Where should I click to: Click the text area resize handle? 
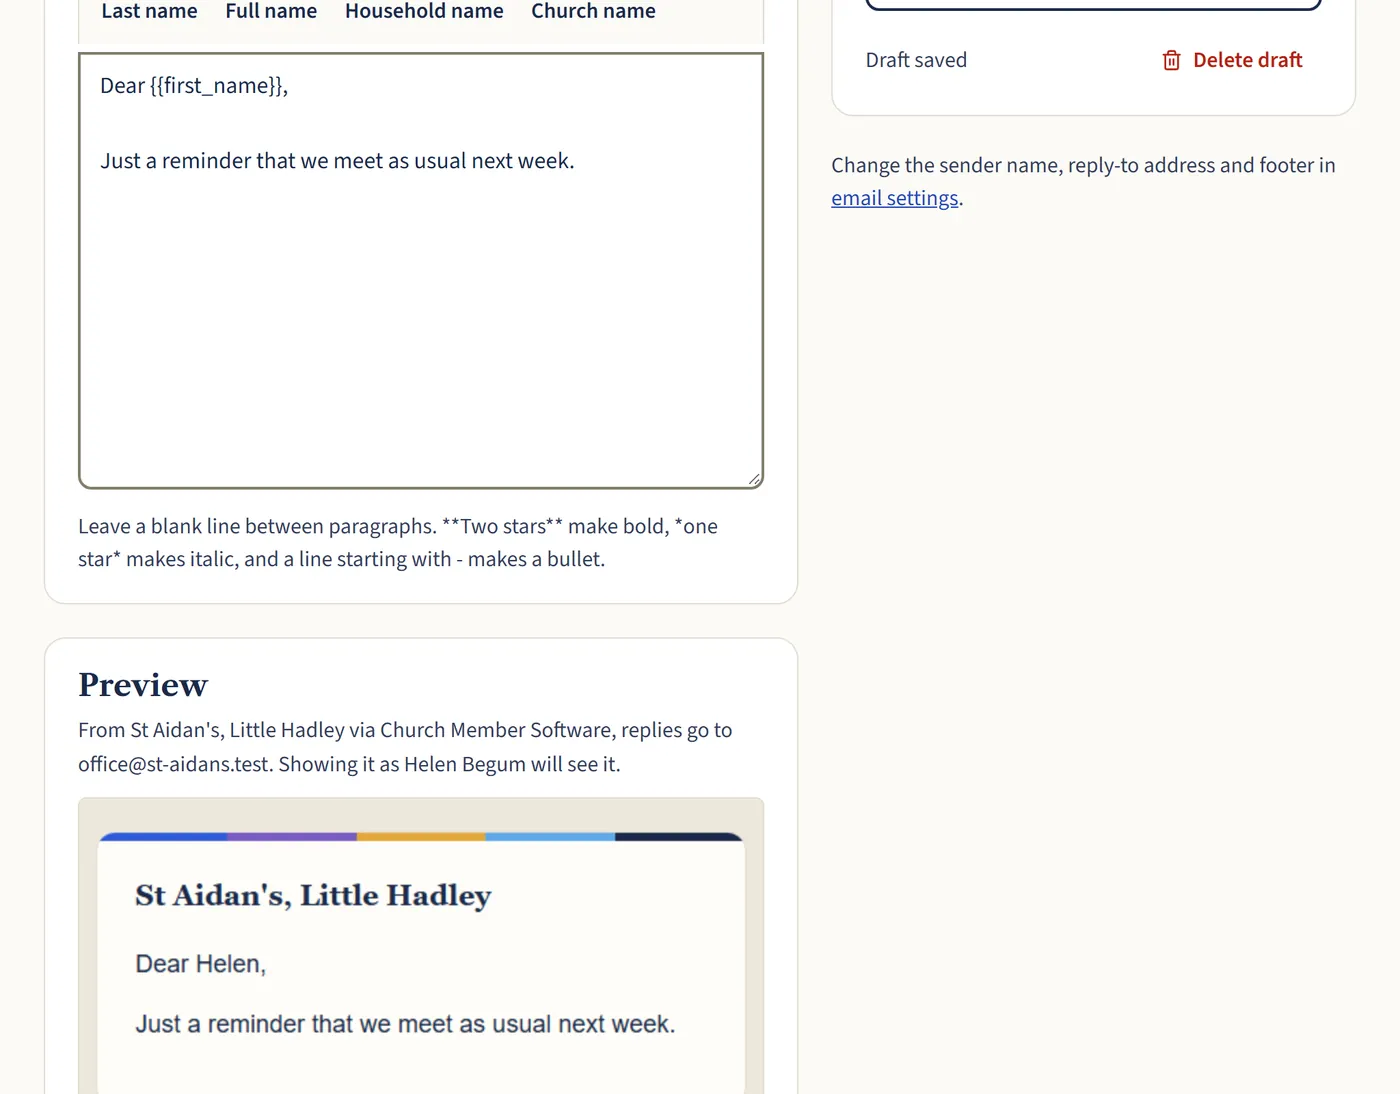(x=754, y=479)
